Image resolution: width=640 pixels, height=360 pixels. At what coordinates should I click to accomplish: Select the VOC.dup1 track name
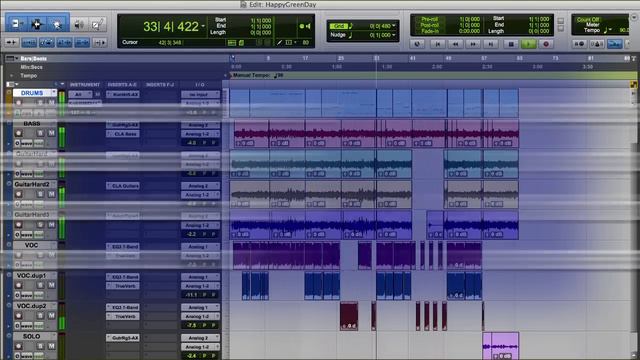point(31,276)
